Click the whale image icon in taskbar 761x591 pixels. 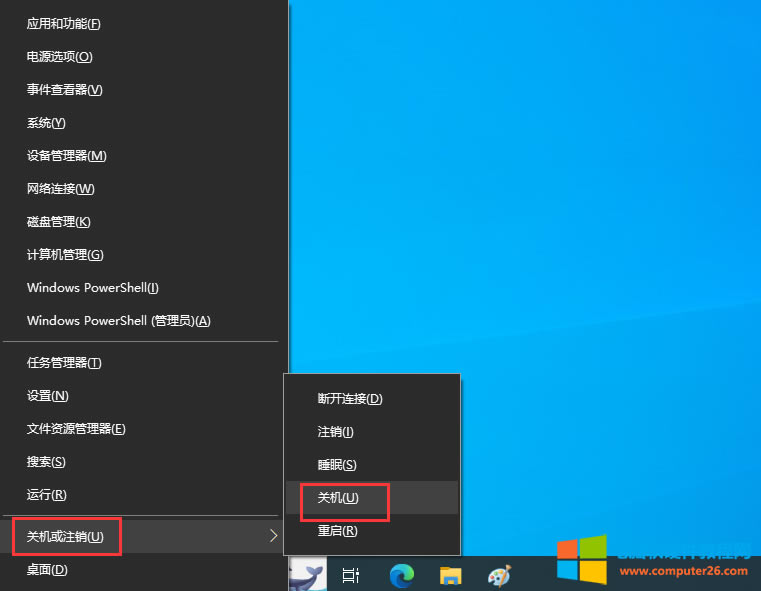305,574
